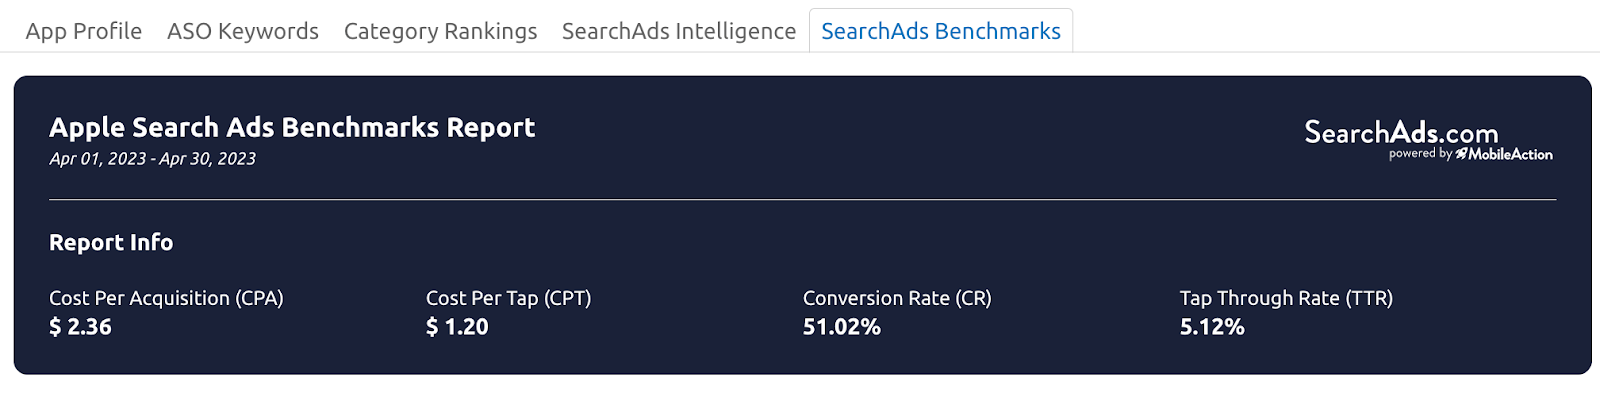Screen dimensions: 1600x401
Task: Select the 51.02% conversion rate value
Action: pos(842,327)
